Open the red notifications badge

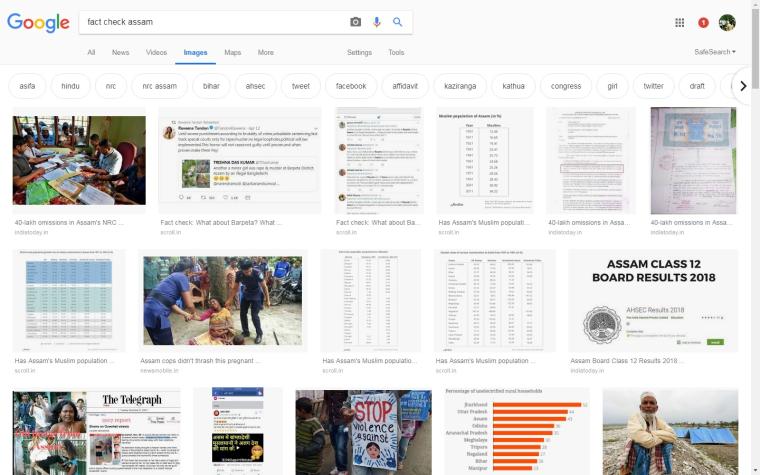click(x=703, y=22)
